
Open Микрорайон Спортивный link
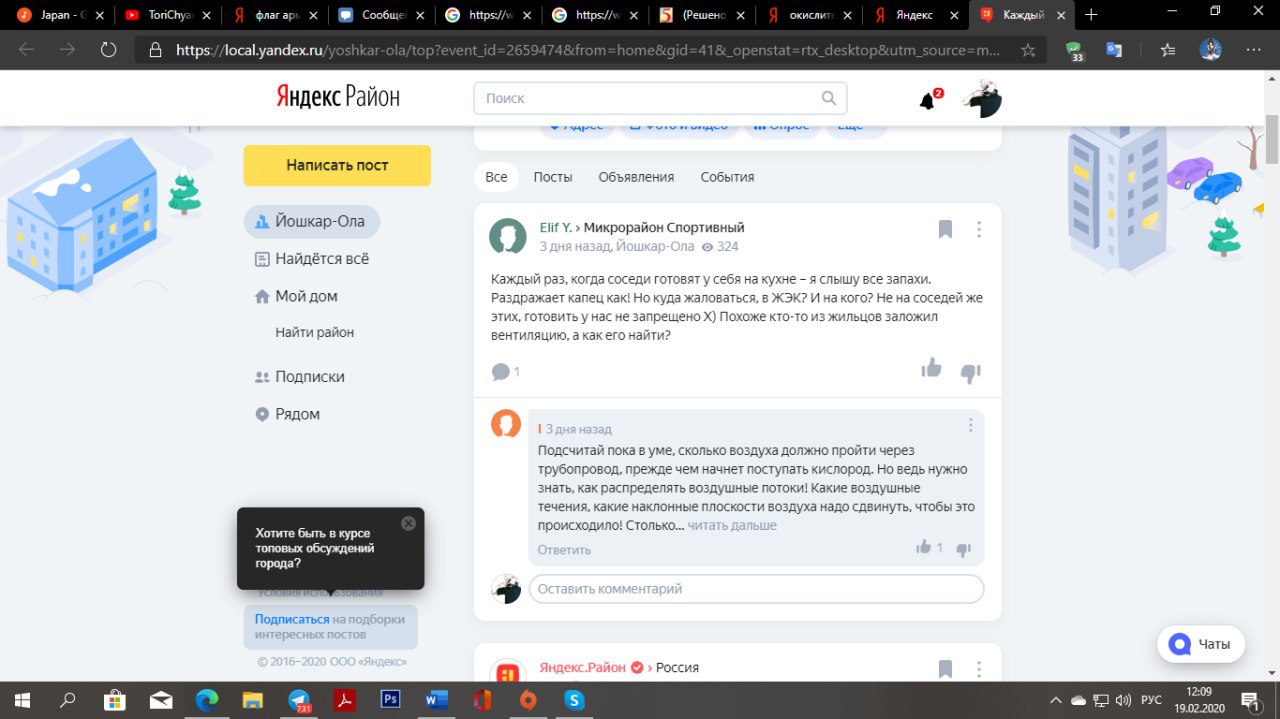coord(664,228)
